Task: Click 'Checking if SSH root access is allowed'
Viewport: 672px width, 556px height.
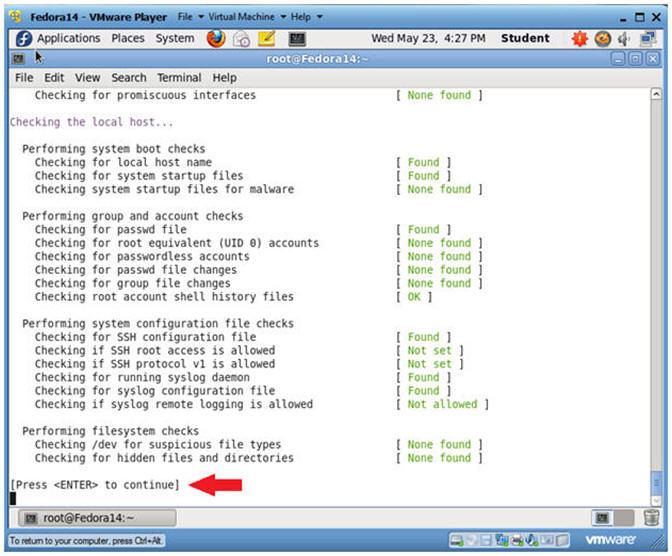Action: tap(155, 350)
